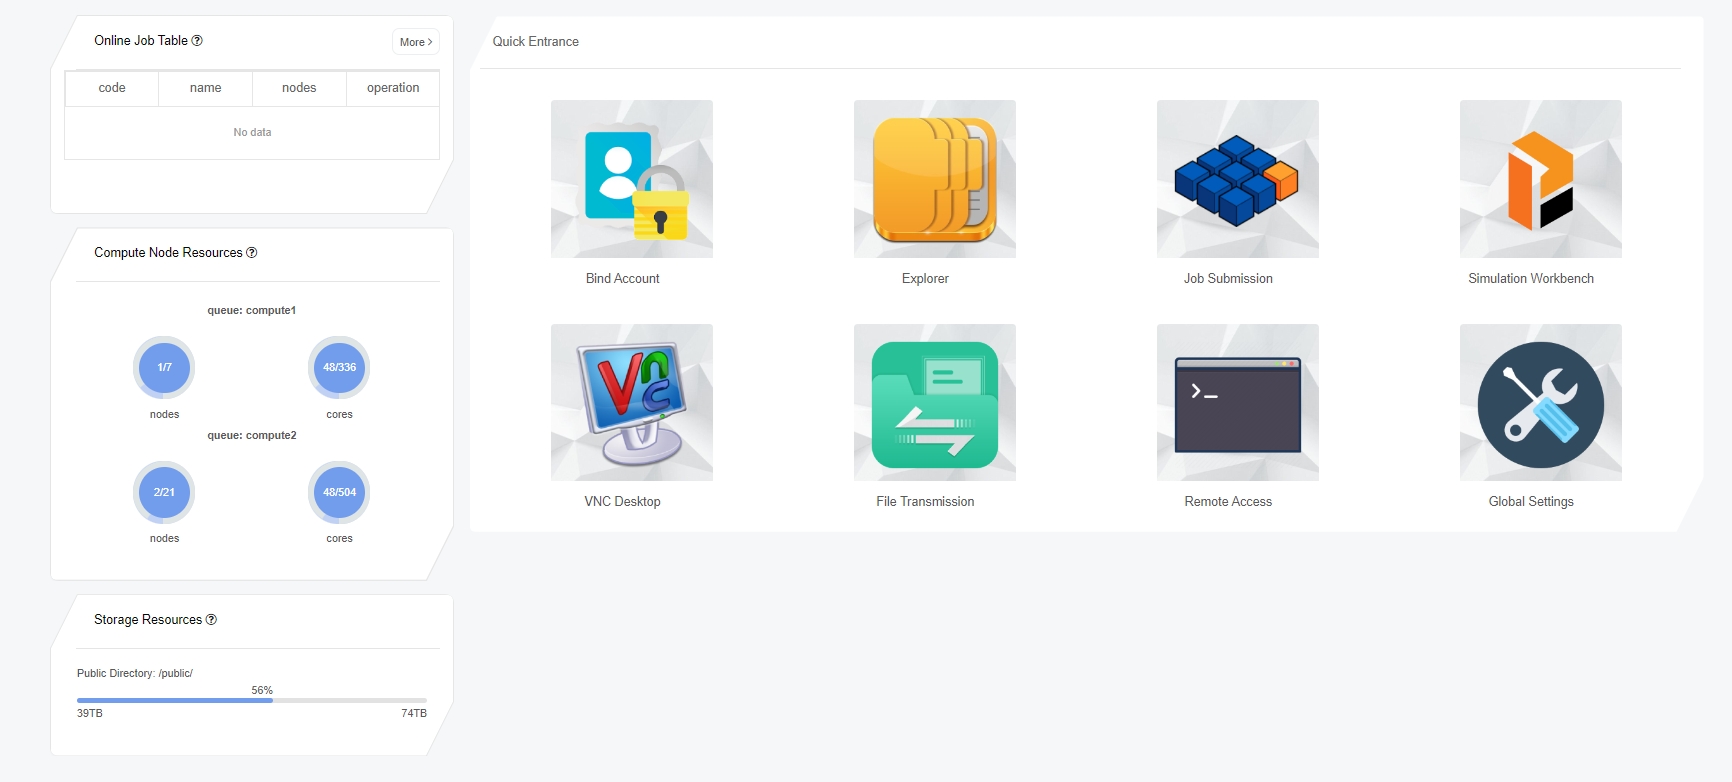Click the Bind Account label
The width and height of the screenshot is (1732, 782).
622,279
